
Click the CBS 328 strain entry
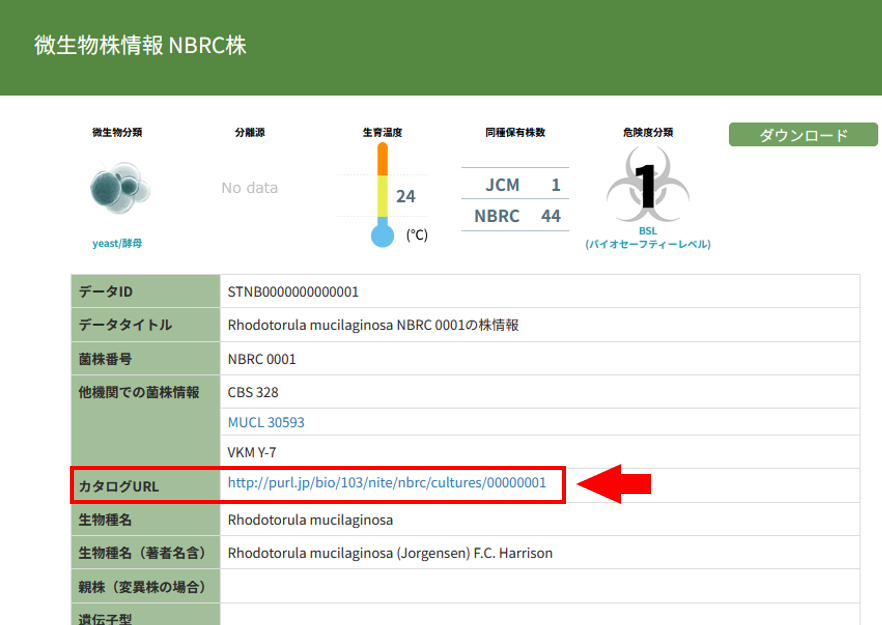(253, 392)
